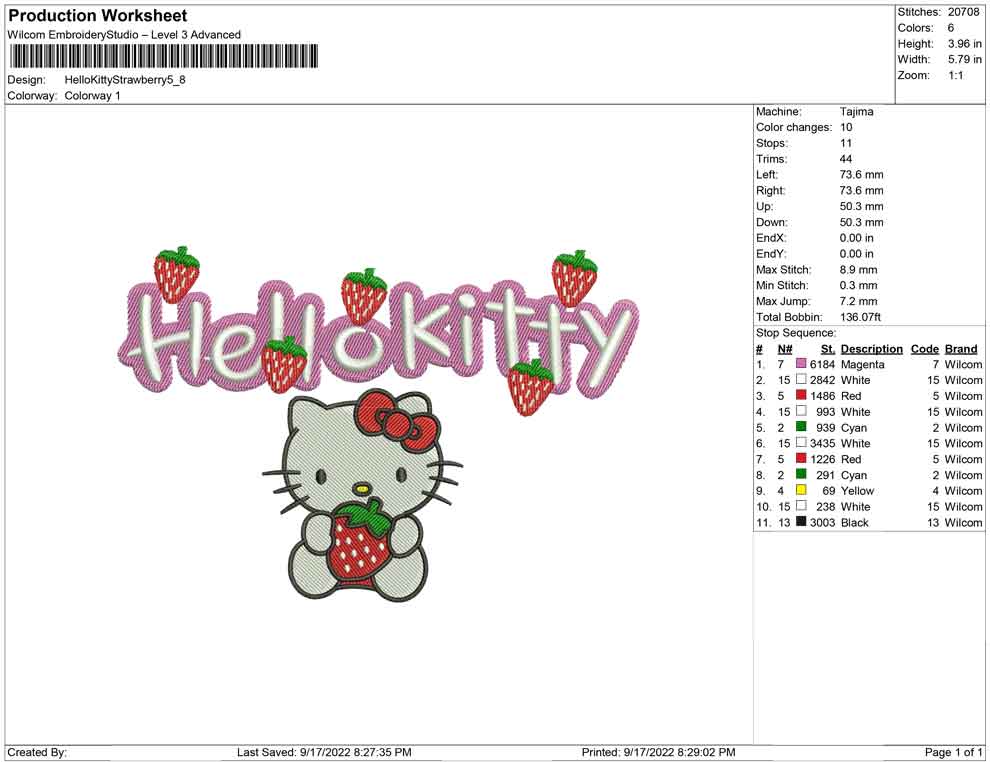Click the 'Colorway 1' value

[x=92, y=96]
